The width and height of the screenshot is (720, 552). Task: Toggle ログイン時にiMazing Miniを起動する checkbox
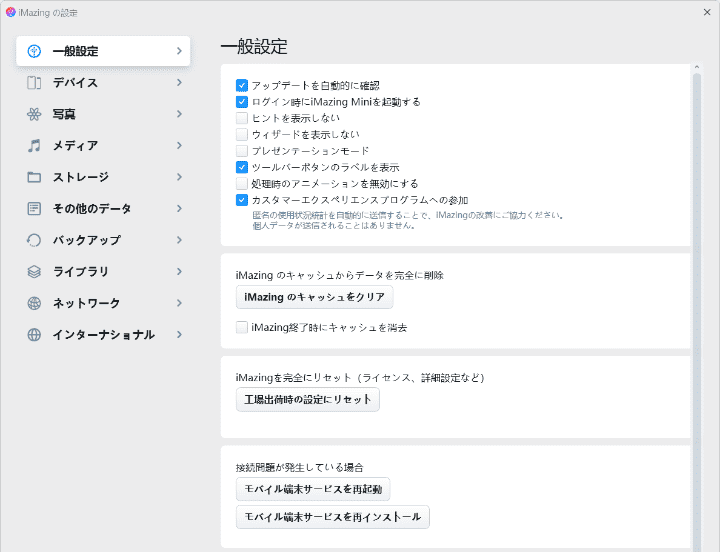(242, 101)
